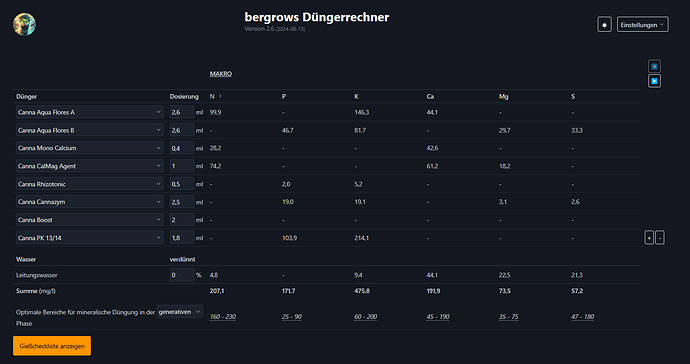The height and width of the screenshot is (364, 690).
Task: Click optimal S range 47 - 180
Action: (x=583, y=316)
